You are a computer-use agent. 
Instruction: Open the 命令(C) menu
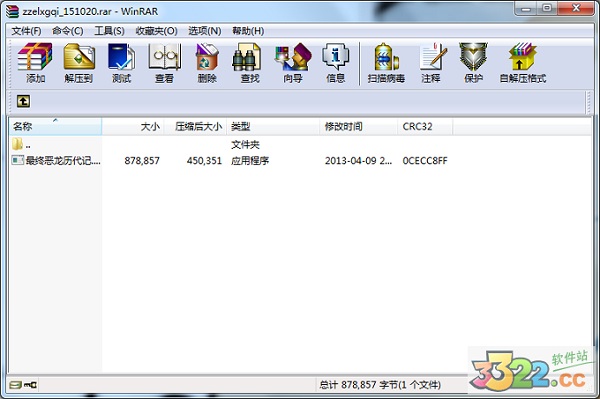(x=68, y=31)
